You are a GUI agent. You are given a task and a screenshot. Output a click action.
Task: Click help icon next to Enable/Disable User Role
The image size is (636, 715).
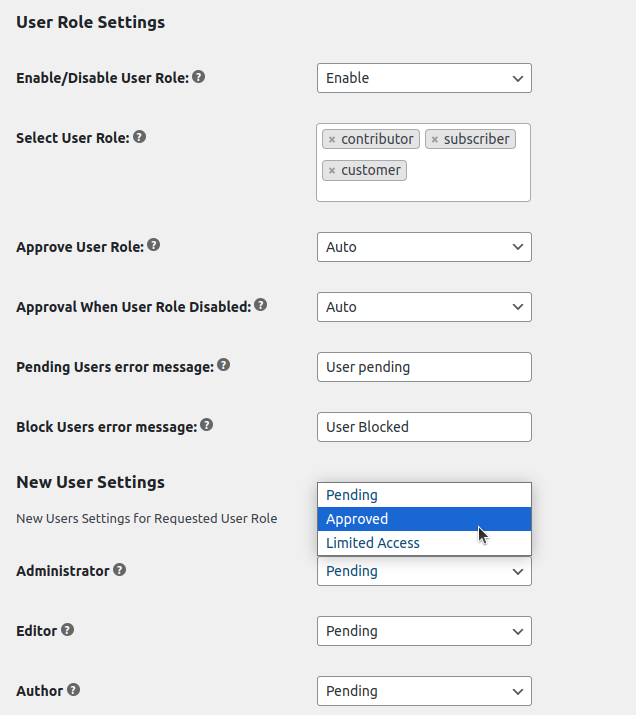(x=199, y=77)
